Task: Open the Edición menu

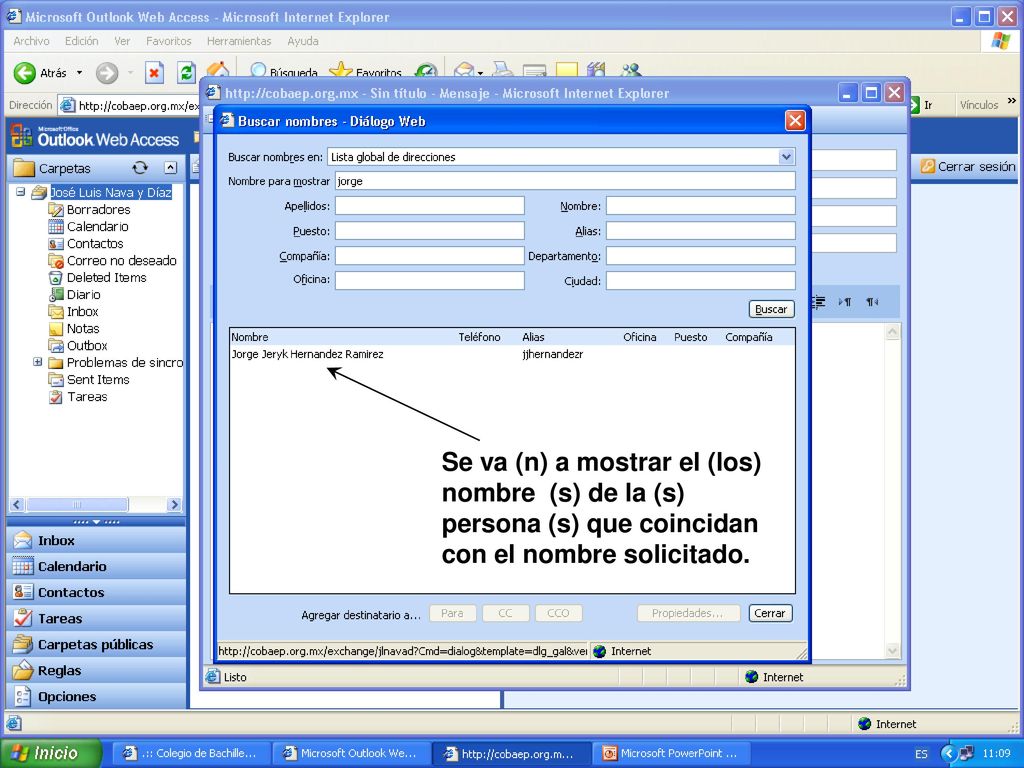Action: [x=82, y=40]
